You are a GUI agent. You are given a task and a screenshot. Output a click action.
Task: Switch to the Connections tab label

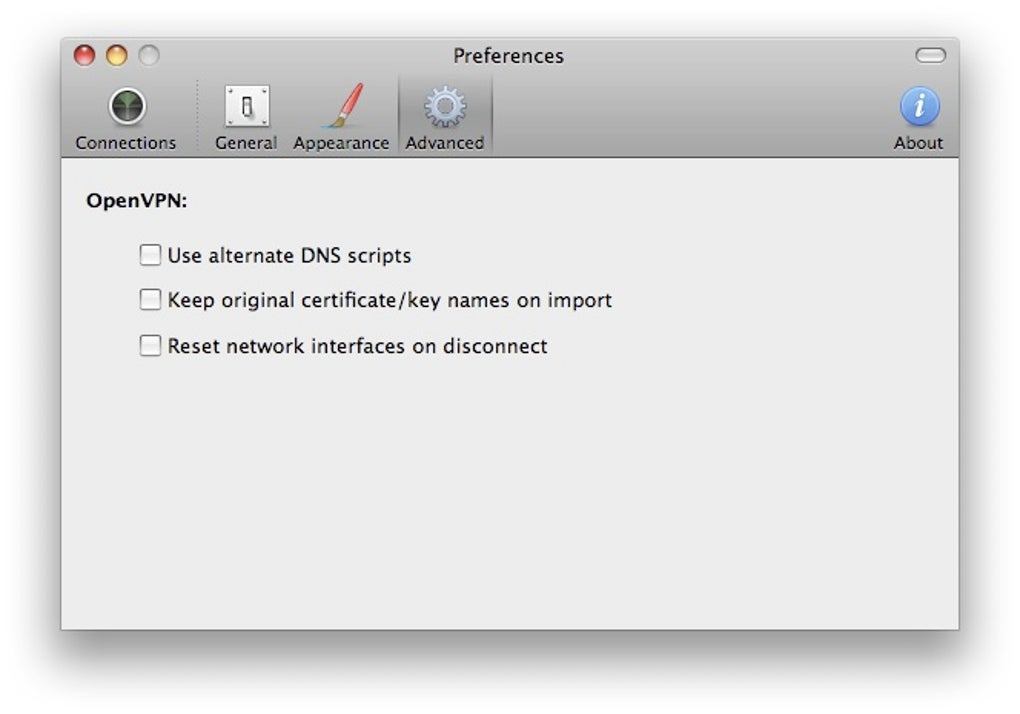[x=126, y=143]
